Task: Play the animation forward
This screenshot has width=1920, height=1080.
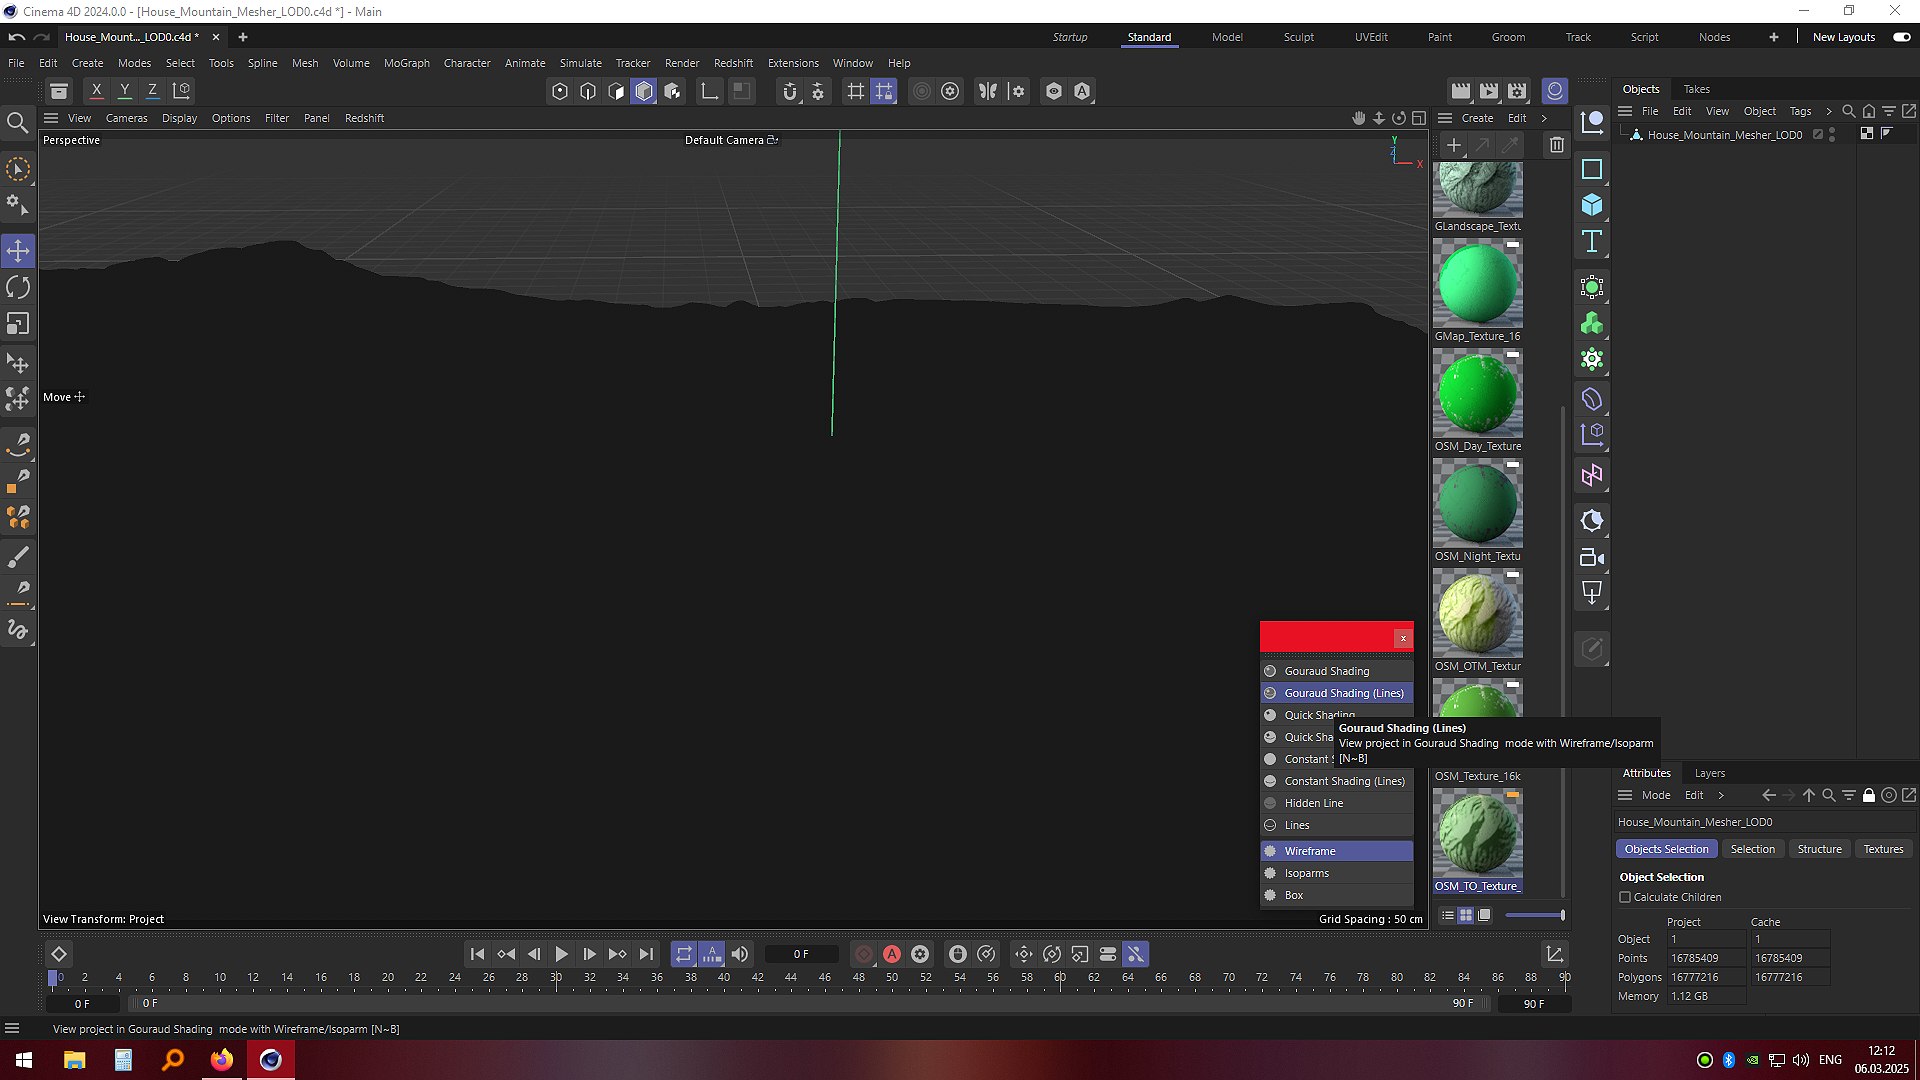Action: click(561, 954)
